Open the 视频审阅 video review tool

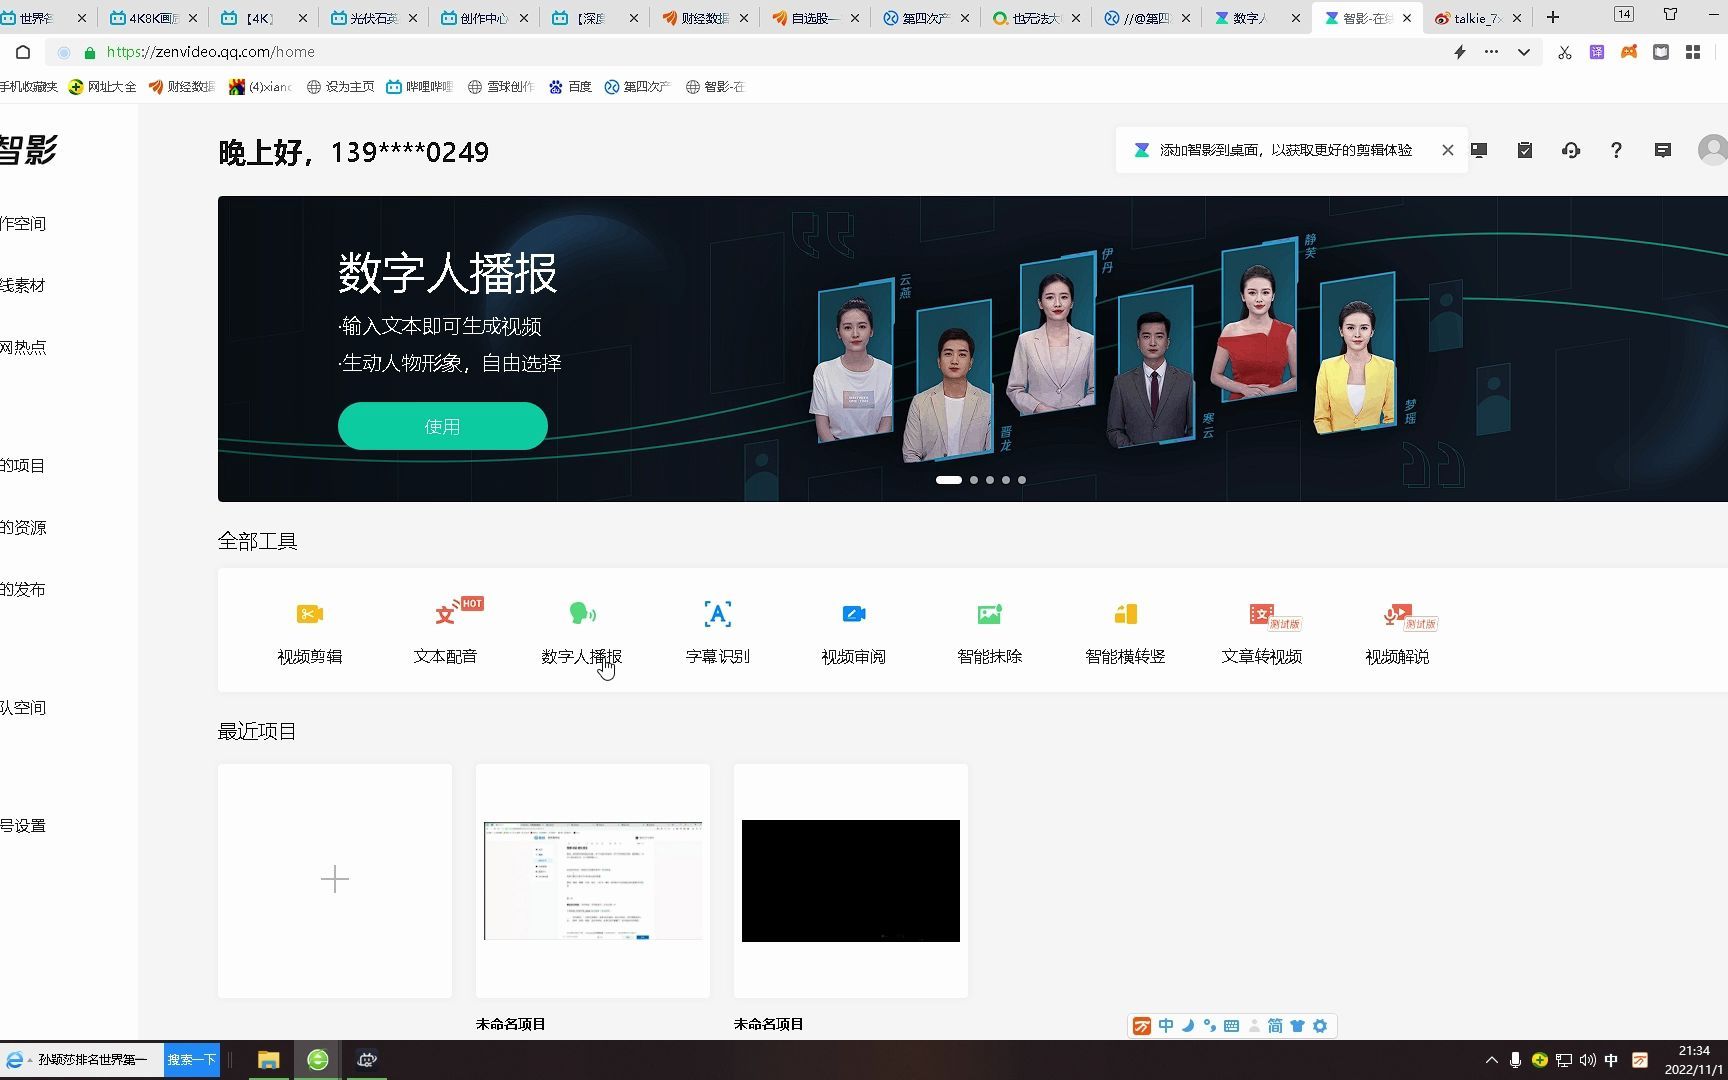point(853,632)
